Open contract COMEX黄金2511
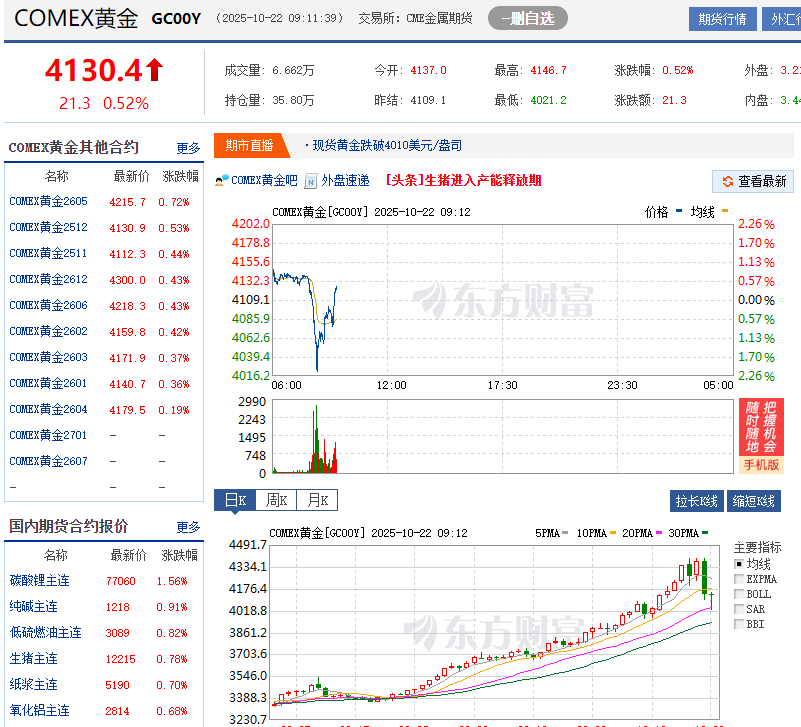Image resolution: width=801 pixels, height=727 pixels. (x=49, y=253)
